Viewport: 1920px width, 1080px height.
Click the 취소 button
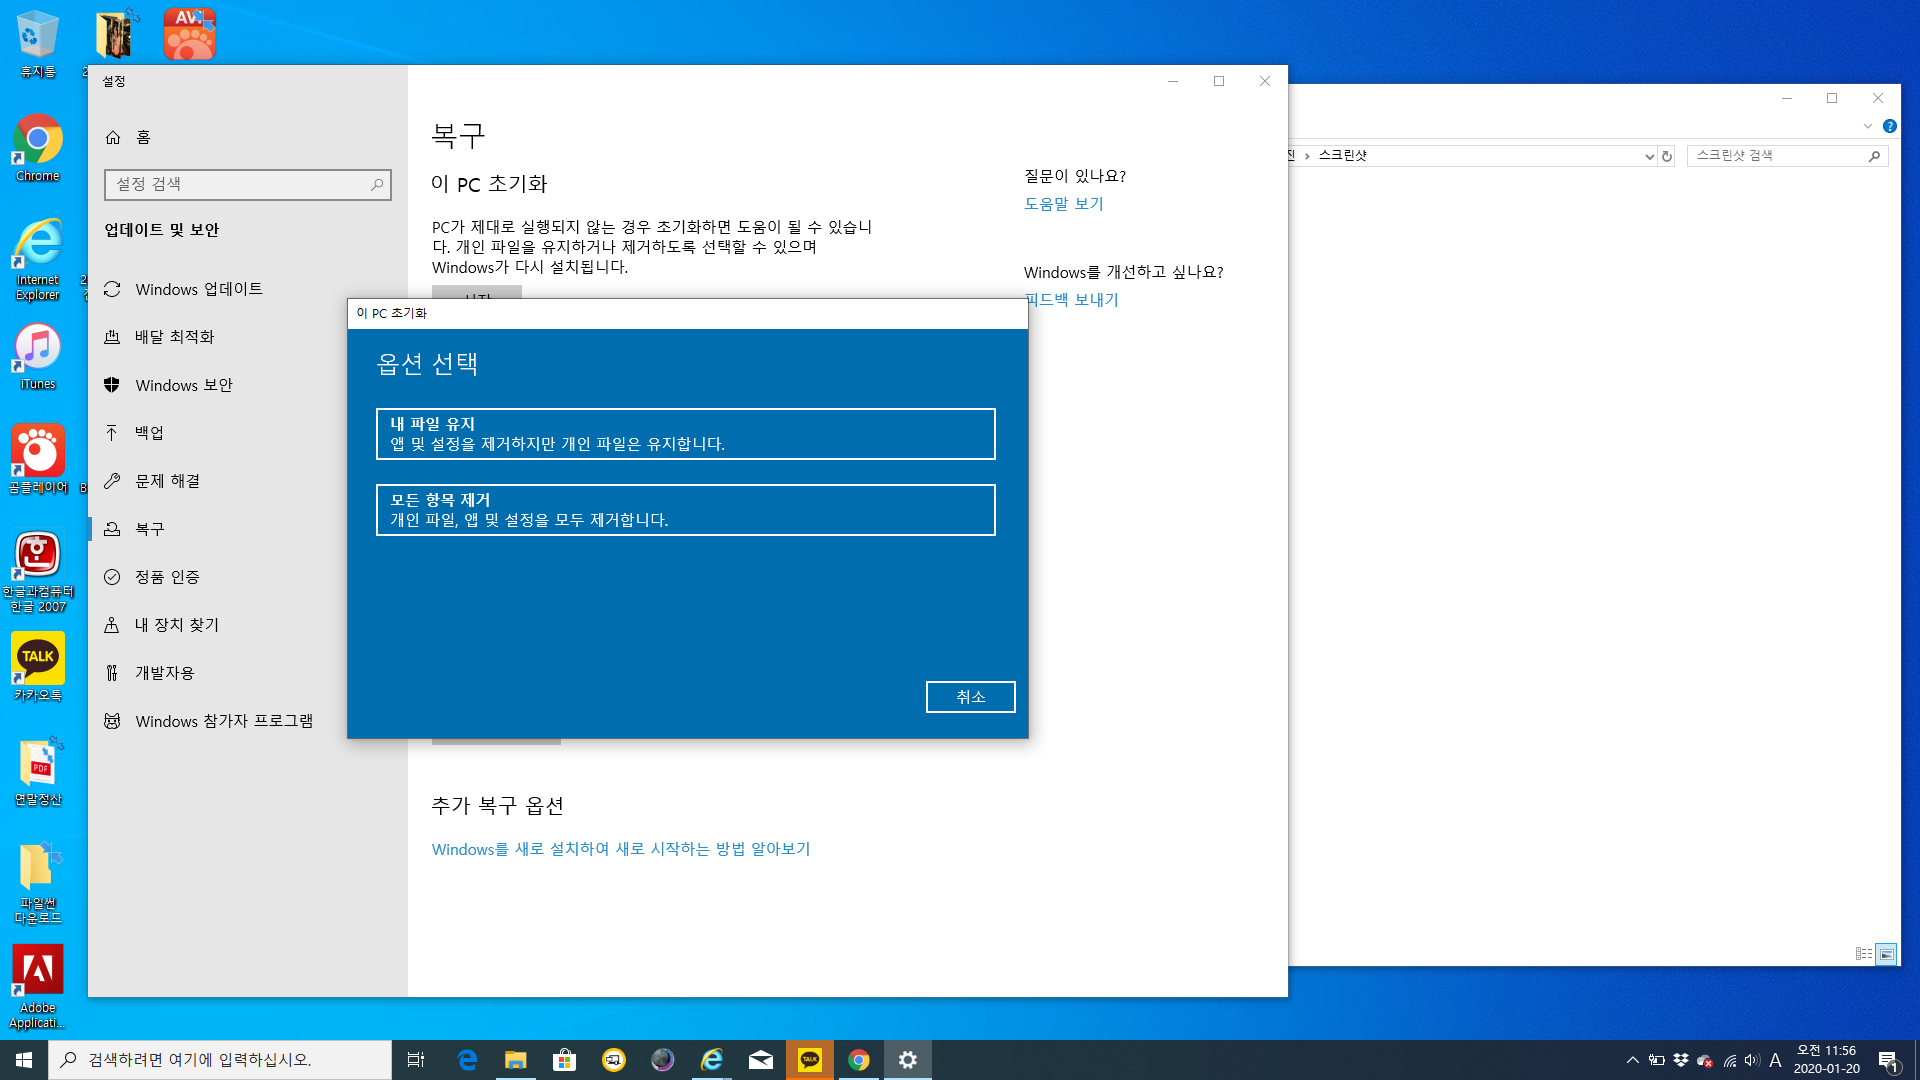tap(970, 697)
